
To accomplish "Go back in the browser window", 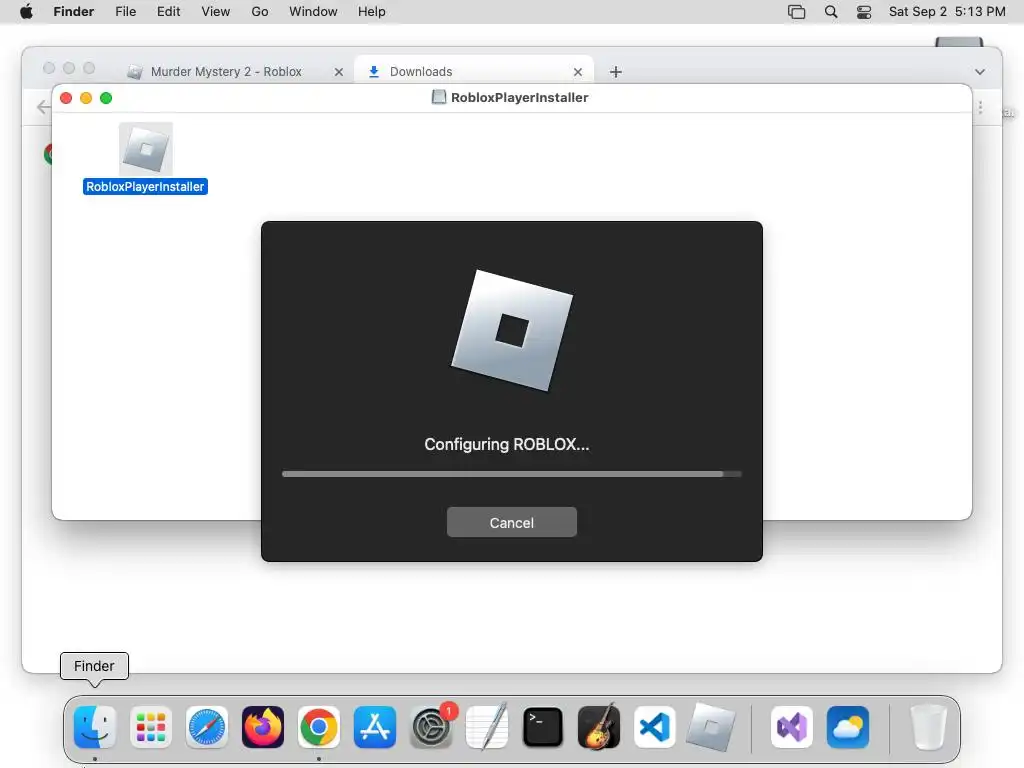I will 43,107.
